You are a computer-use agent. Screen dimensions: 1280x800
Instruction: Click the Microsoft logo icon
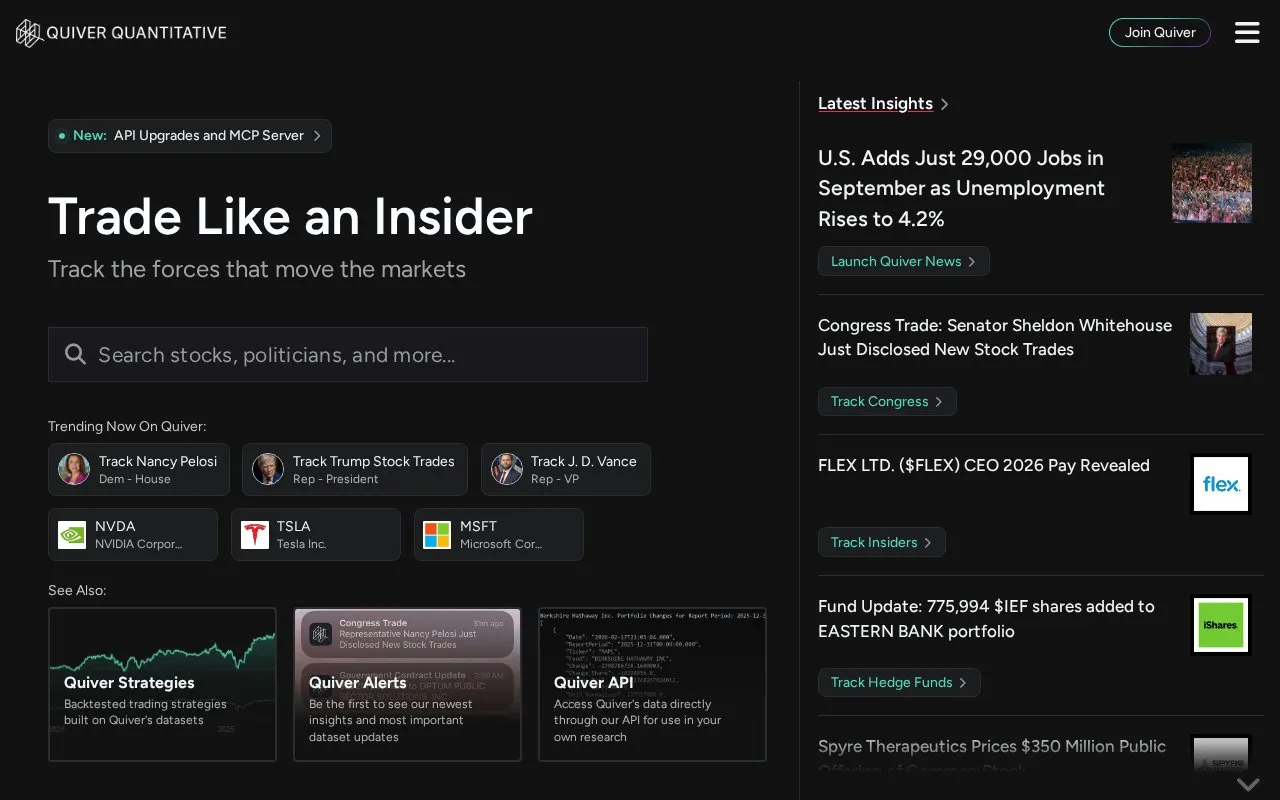click(437, 535)
